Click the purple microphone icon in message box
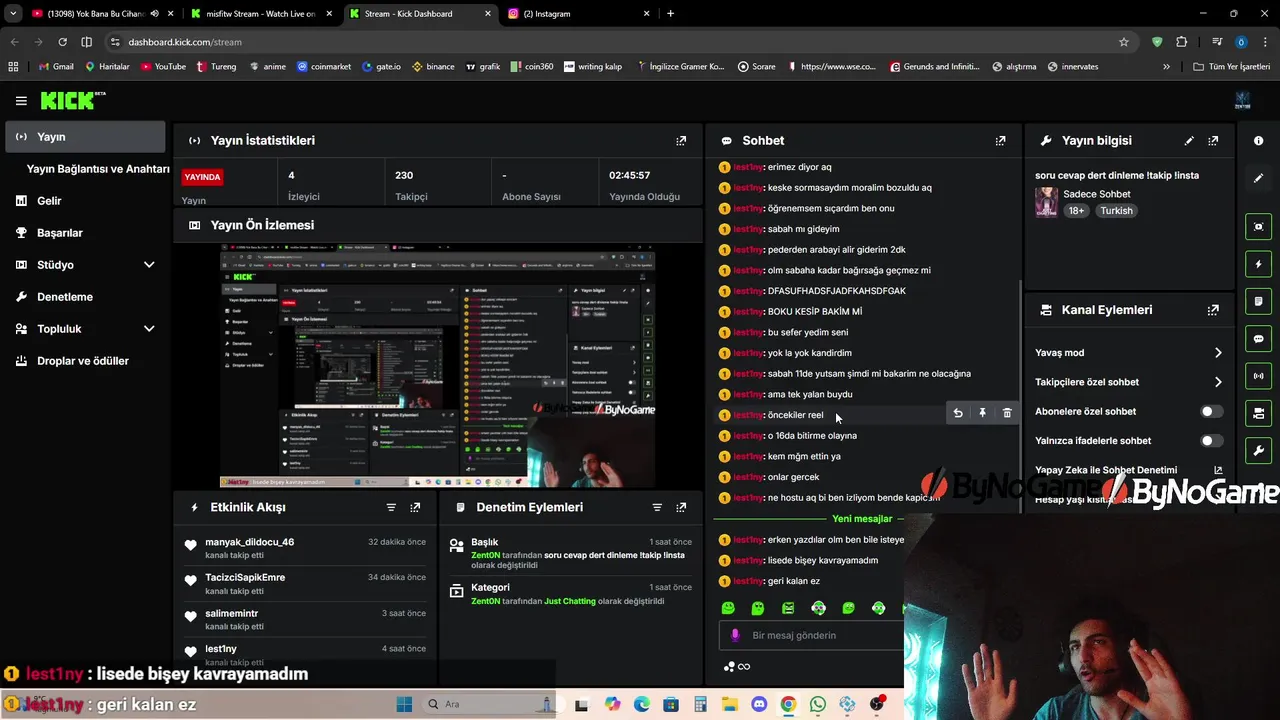Image resolution: width=1280 pixels, height=720 pixels. coord(735,635)
